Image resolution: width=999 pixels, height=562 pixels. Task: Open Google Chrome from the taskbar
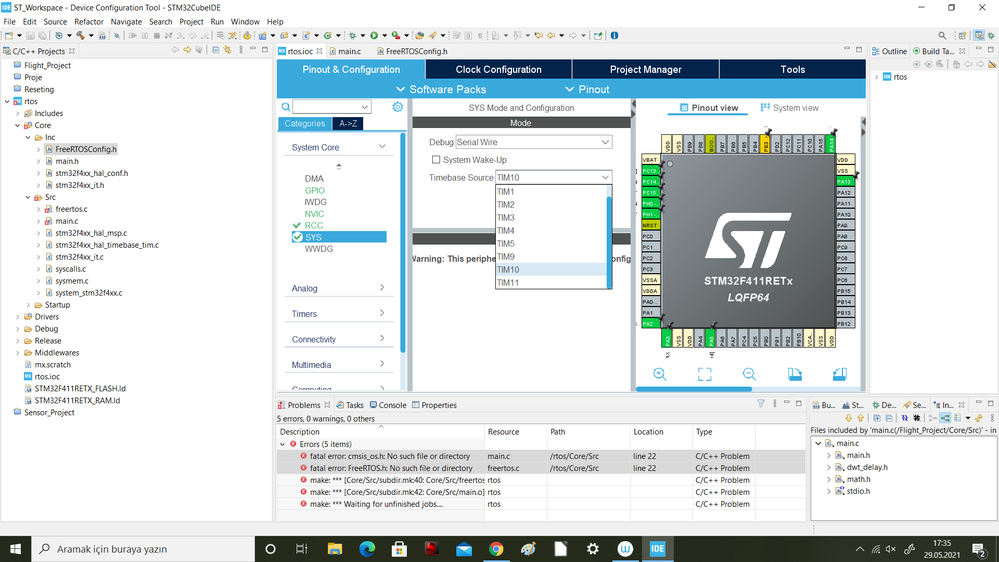click(496, 549)
